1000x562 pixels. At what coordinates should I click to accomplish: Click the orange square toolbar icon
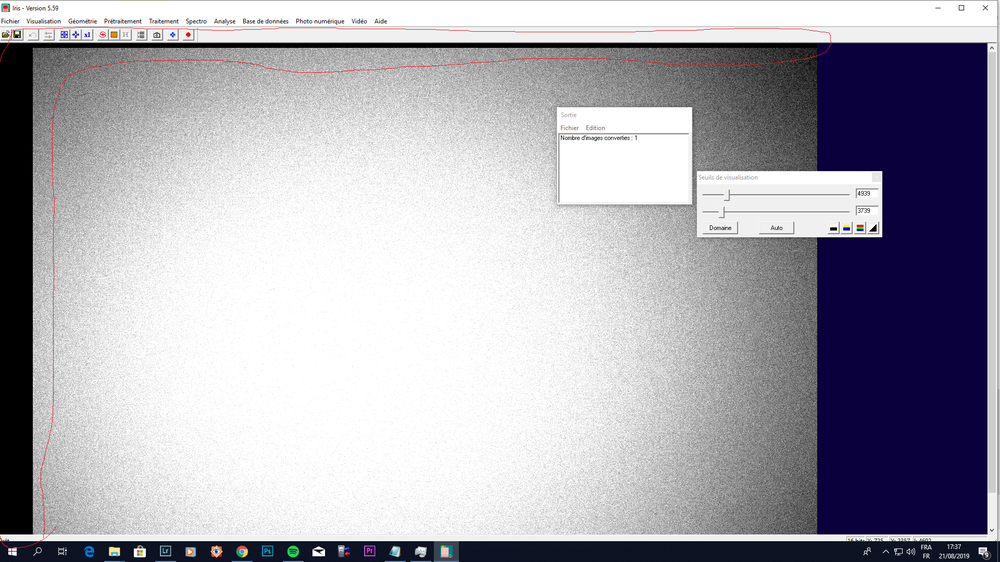114,35
